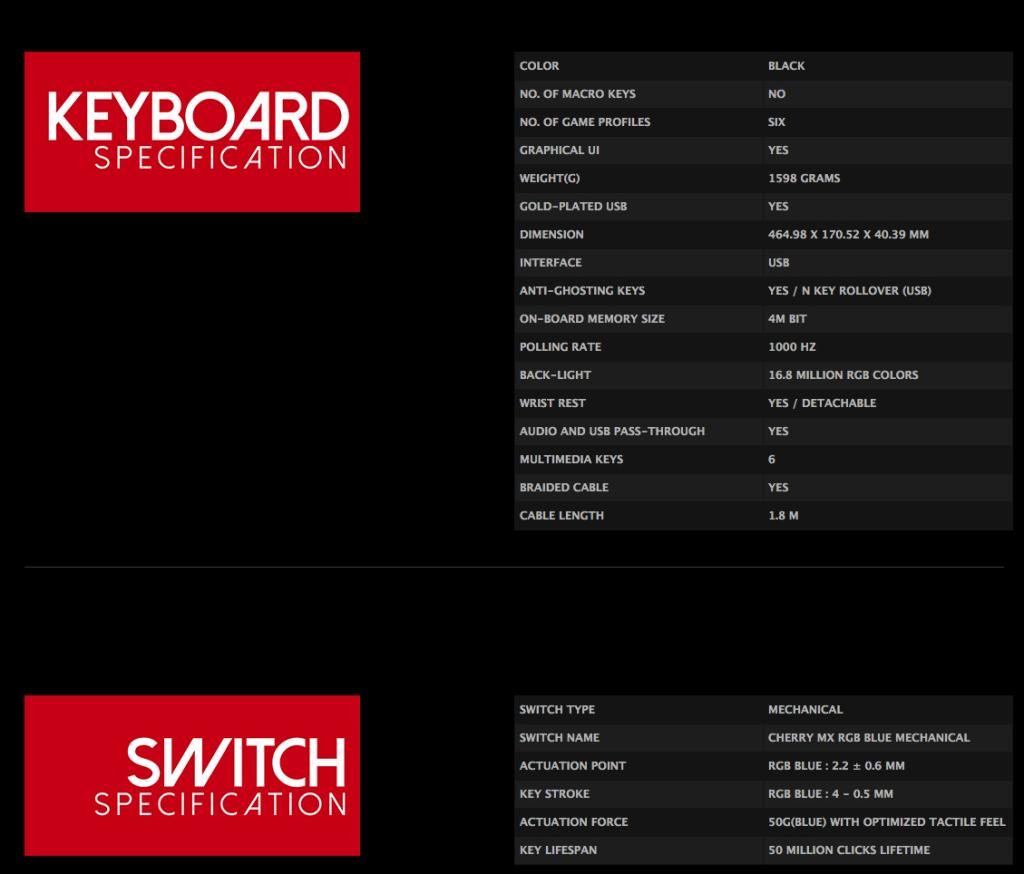Click the No. of Game Profiles label
1024x874 pixels.
(x=584, y=122)
